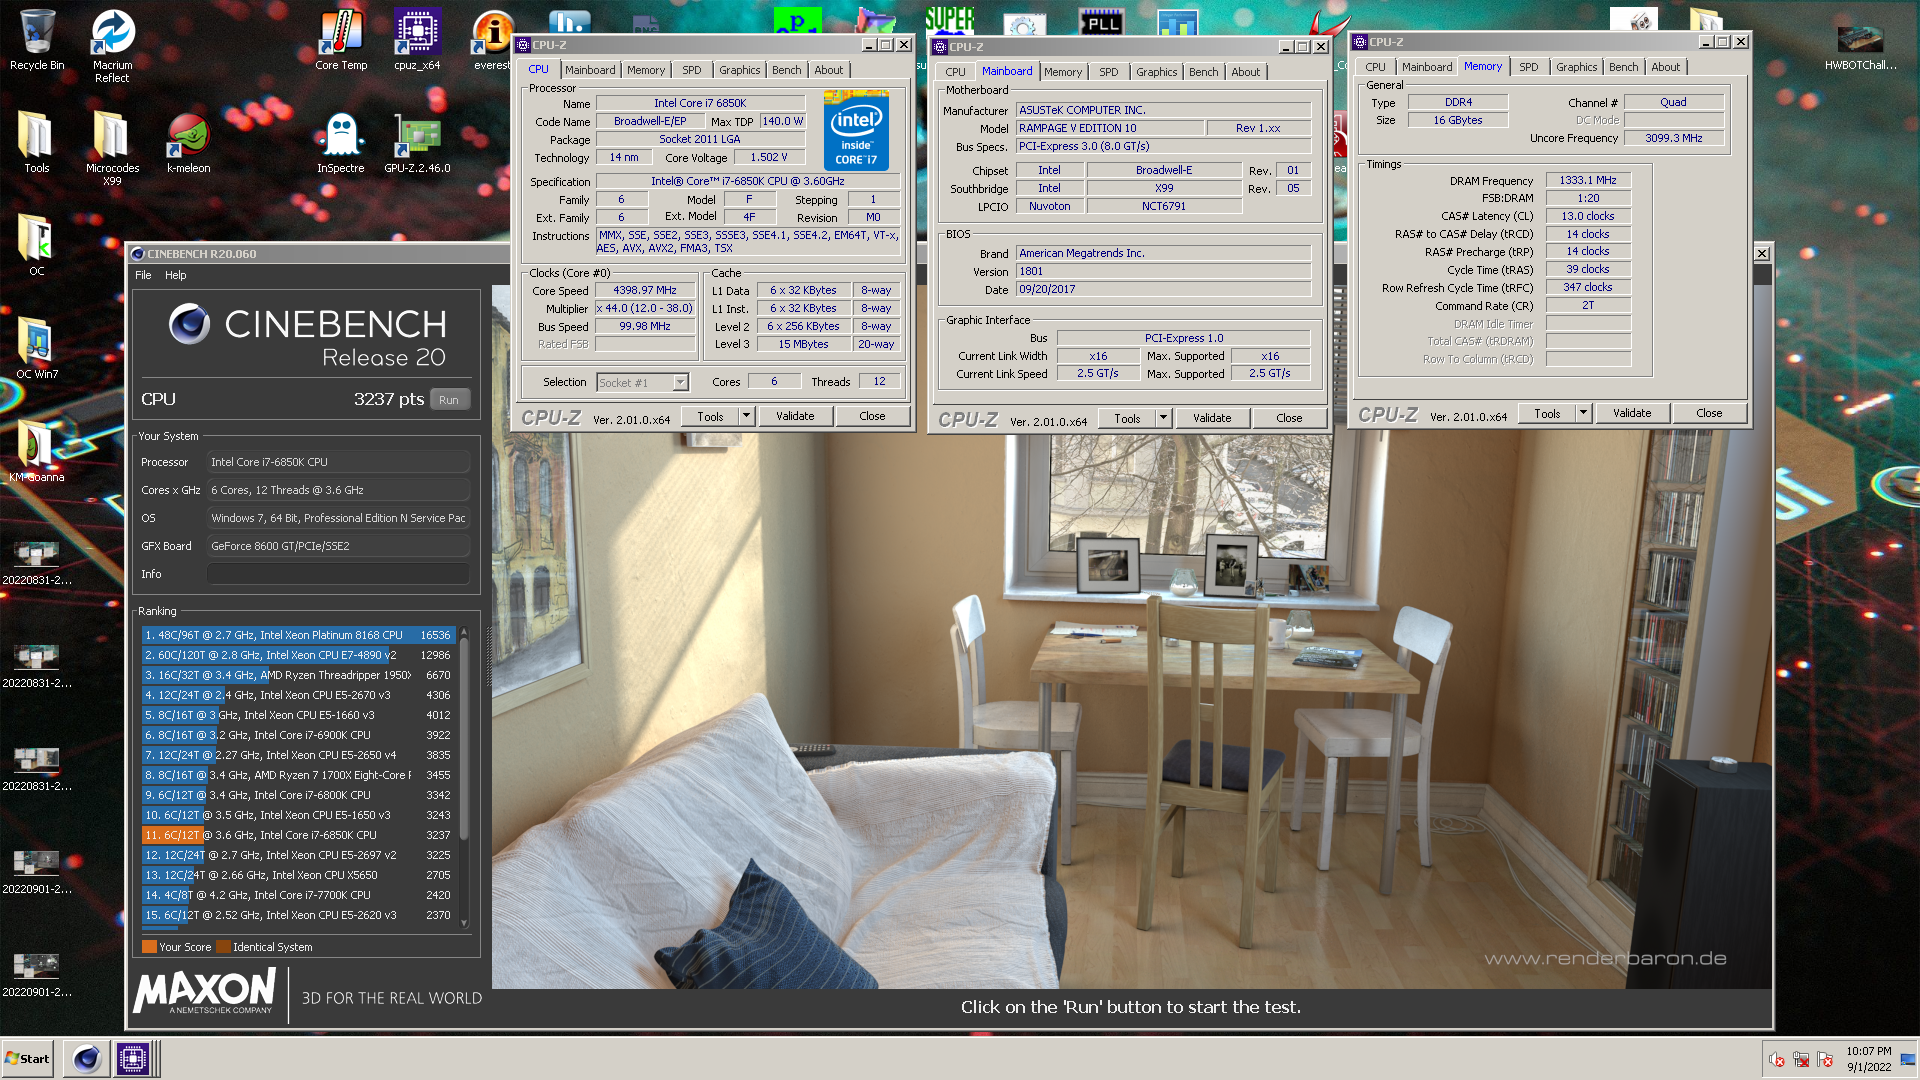Open the SPD tab in the Mainboard CPU-Z window
1920x1080 pixels.
click(1108, 72)
